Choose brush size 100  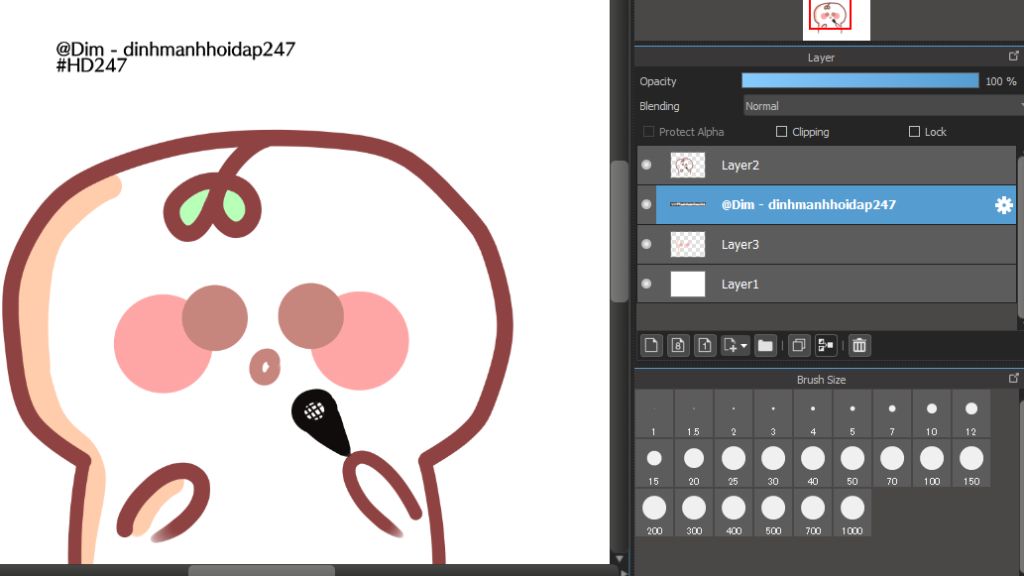coord(932,464)
